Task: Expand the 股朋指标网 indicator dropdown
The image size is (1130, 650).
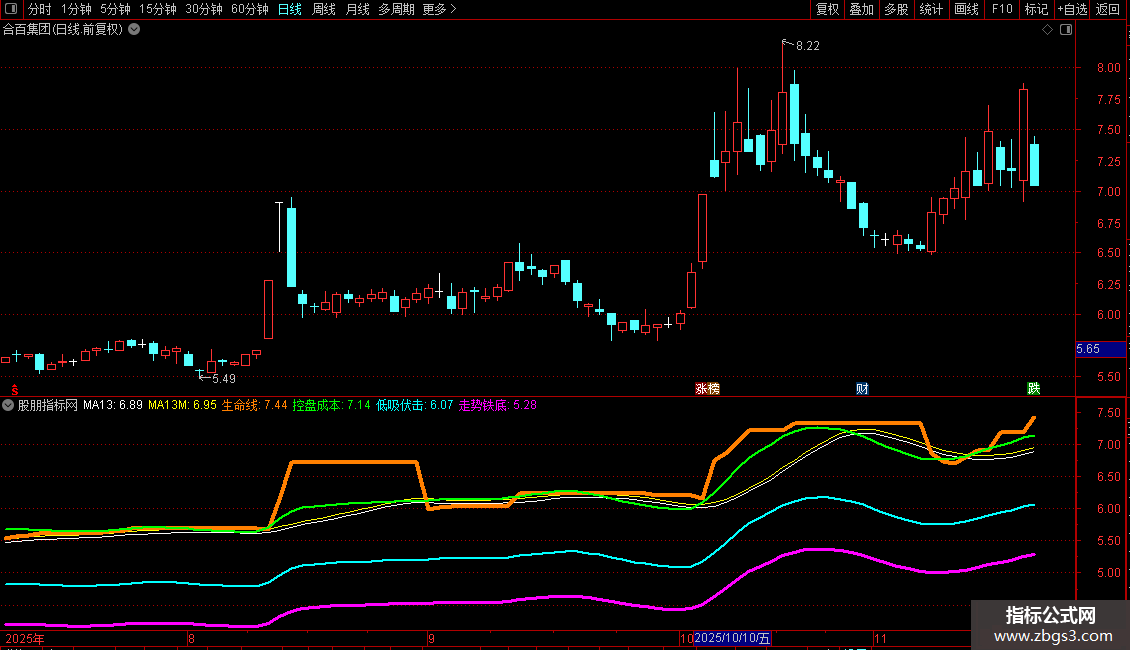Action: (9, 405)
